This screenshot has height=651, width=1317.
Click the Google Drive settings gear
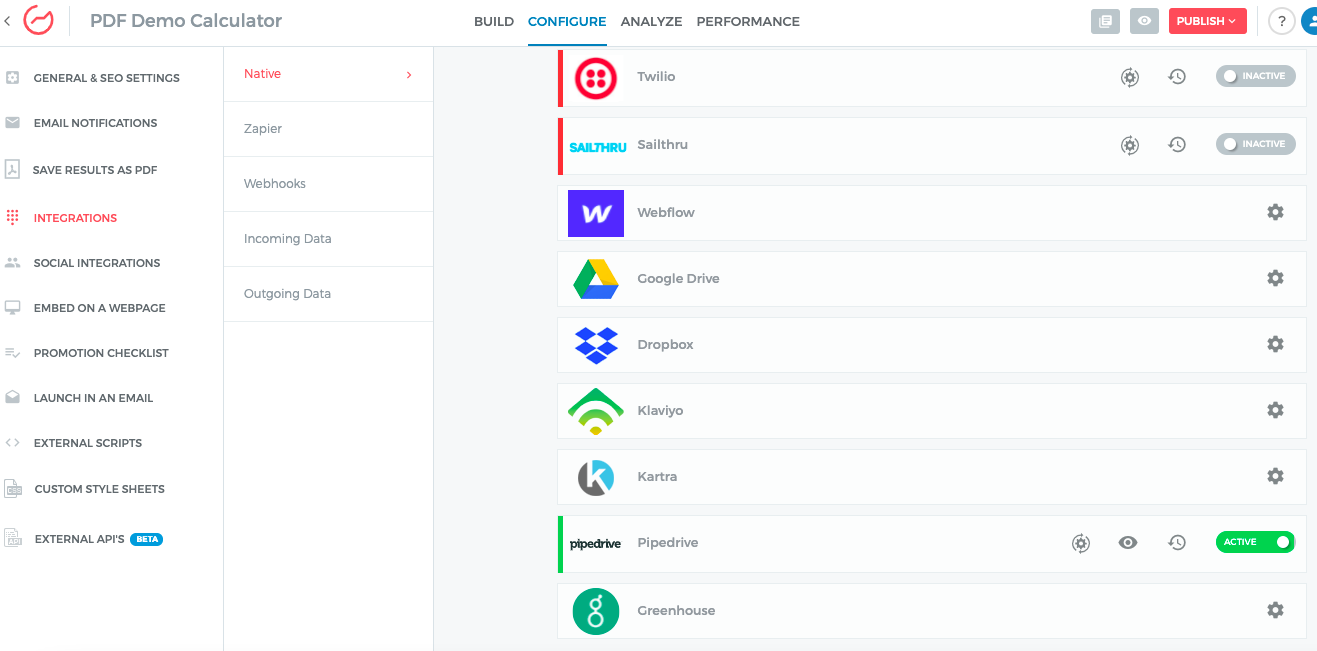pyautogui.click(x=1275, y=278)
